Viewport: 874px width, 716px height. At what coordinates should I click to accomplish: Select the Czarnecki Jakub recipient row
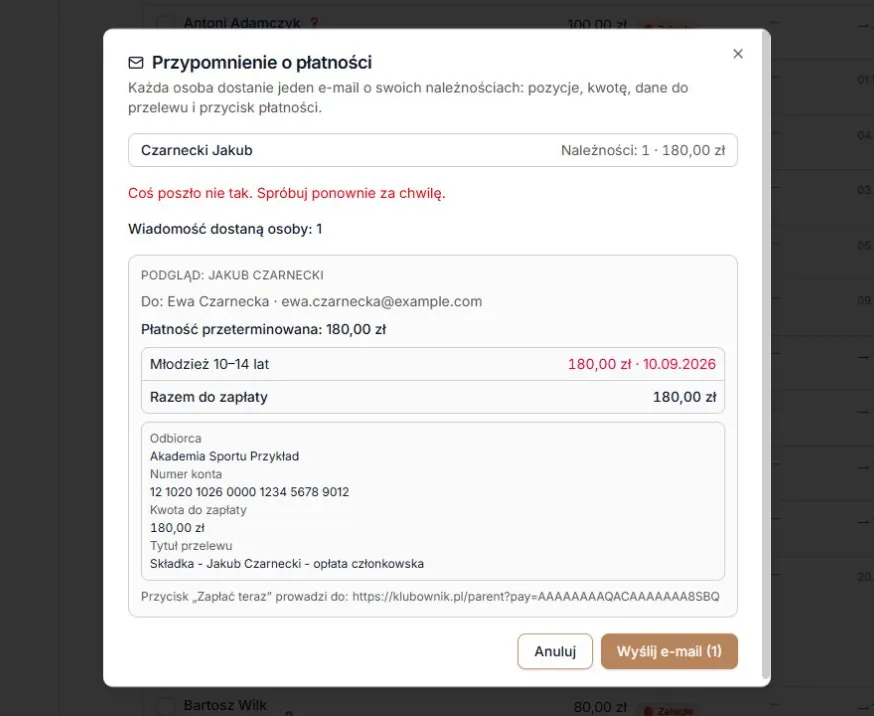[433, 150]
